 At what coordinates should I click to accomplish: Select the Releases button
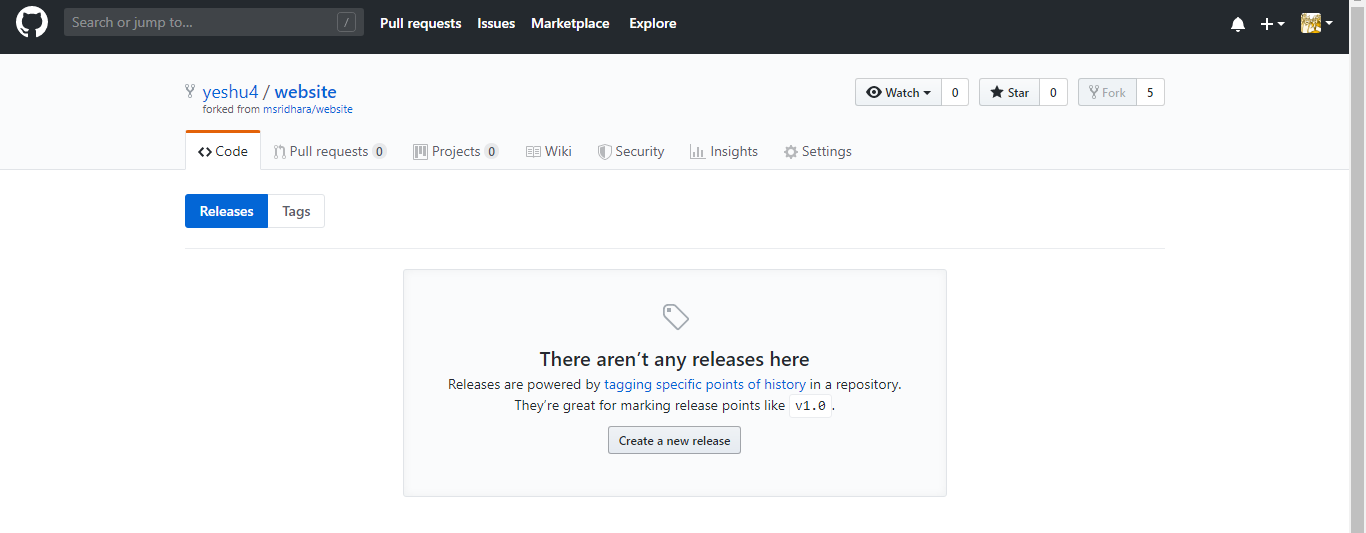pyautogui.click(x=226, y=211)
